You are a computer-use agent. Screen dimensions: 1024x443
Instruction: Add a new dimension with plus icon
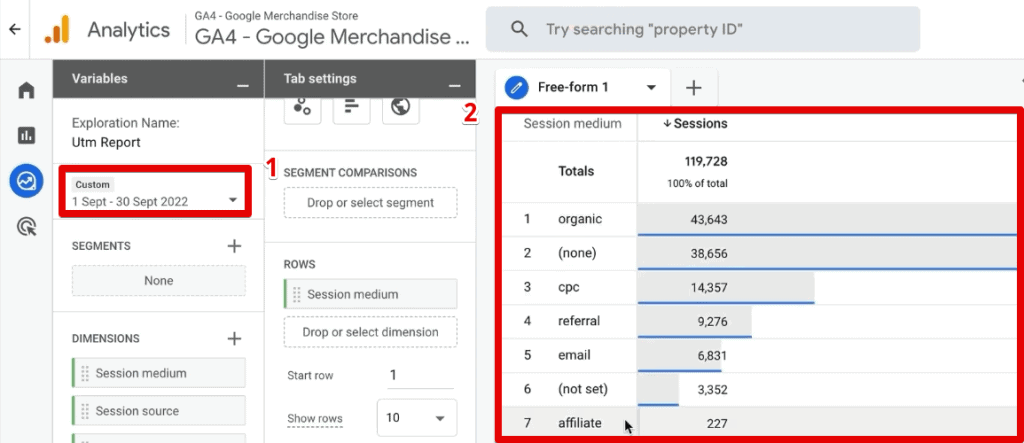coord(234,338)
